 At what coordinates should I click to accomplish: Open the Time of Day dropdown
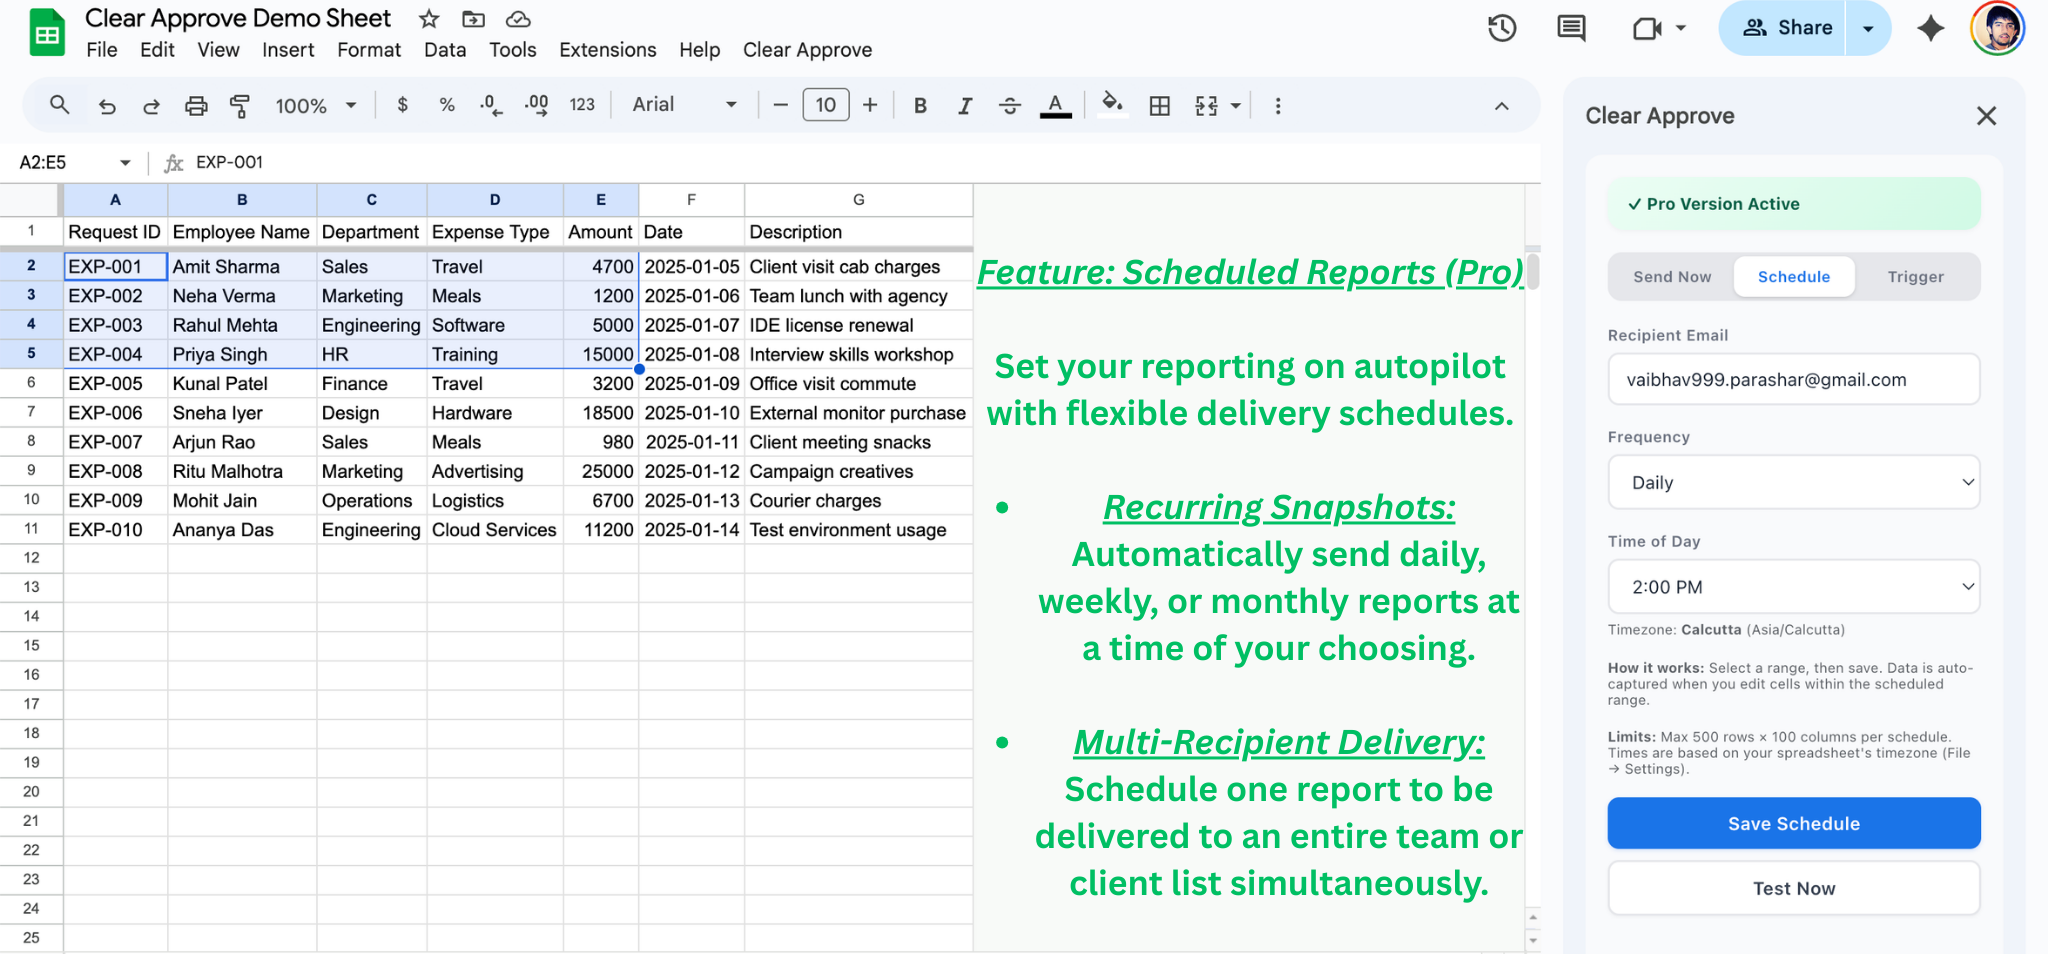[1793, 587]
